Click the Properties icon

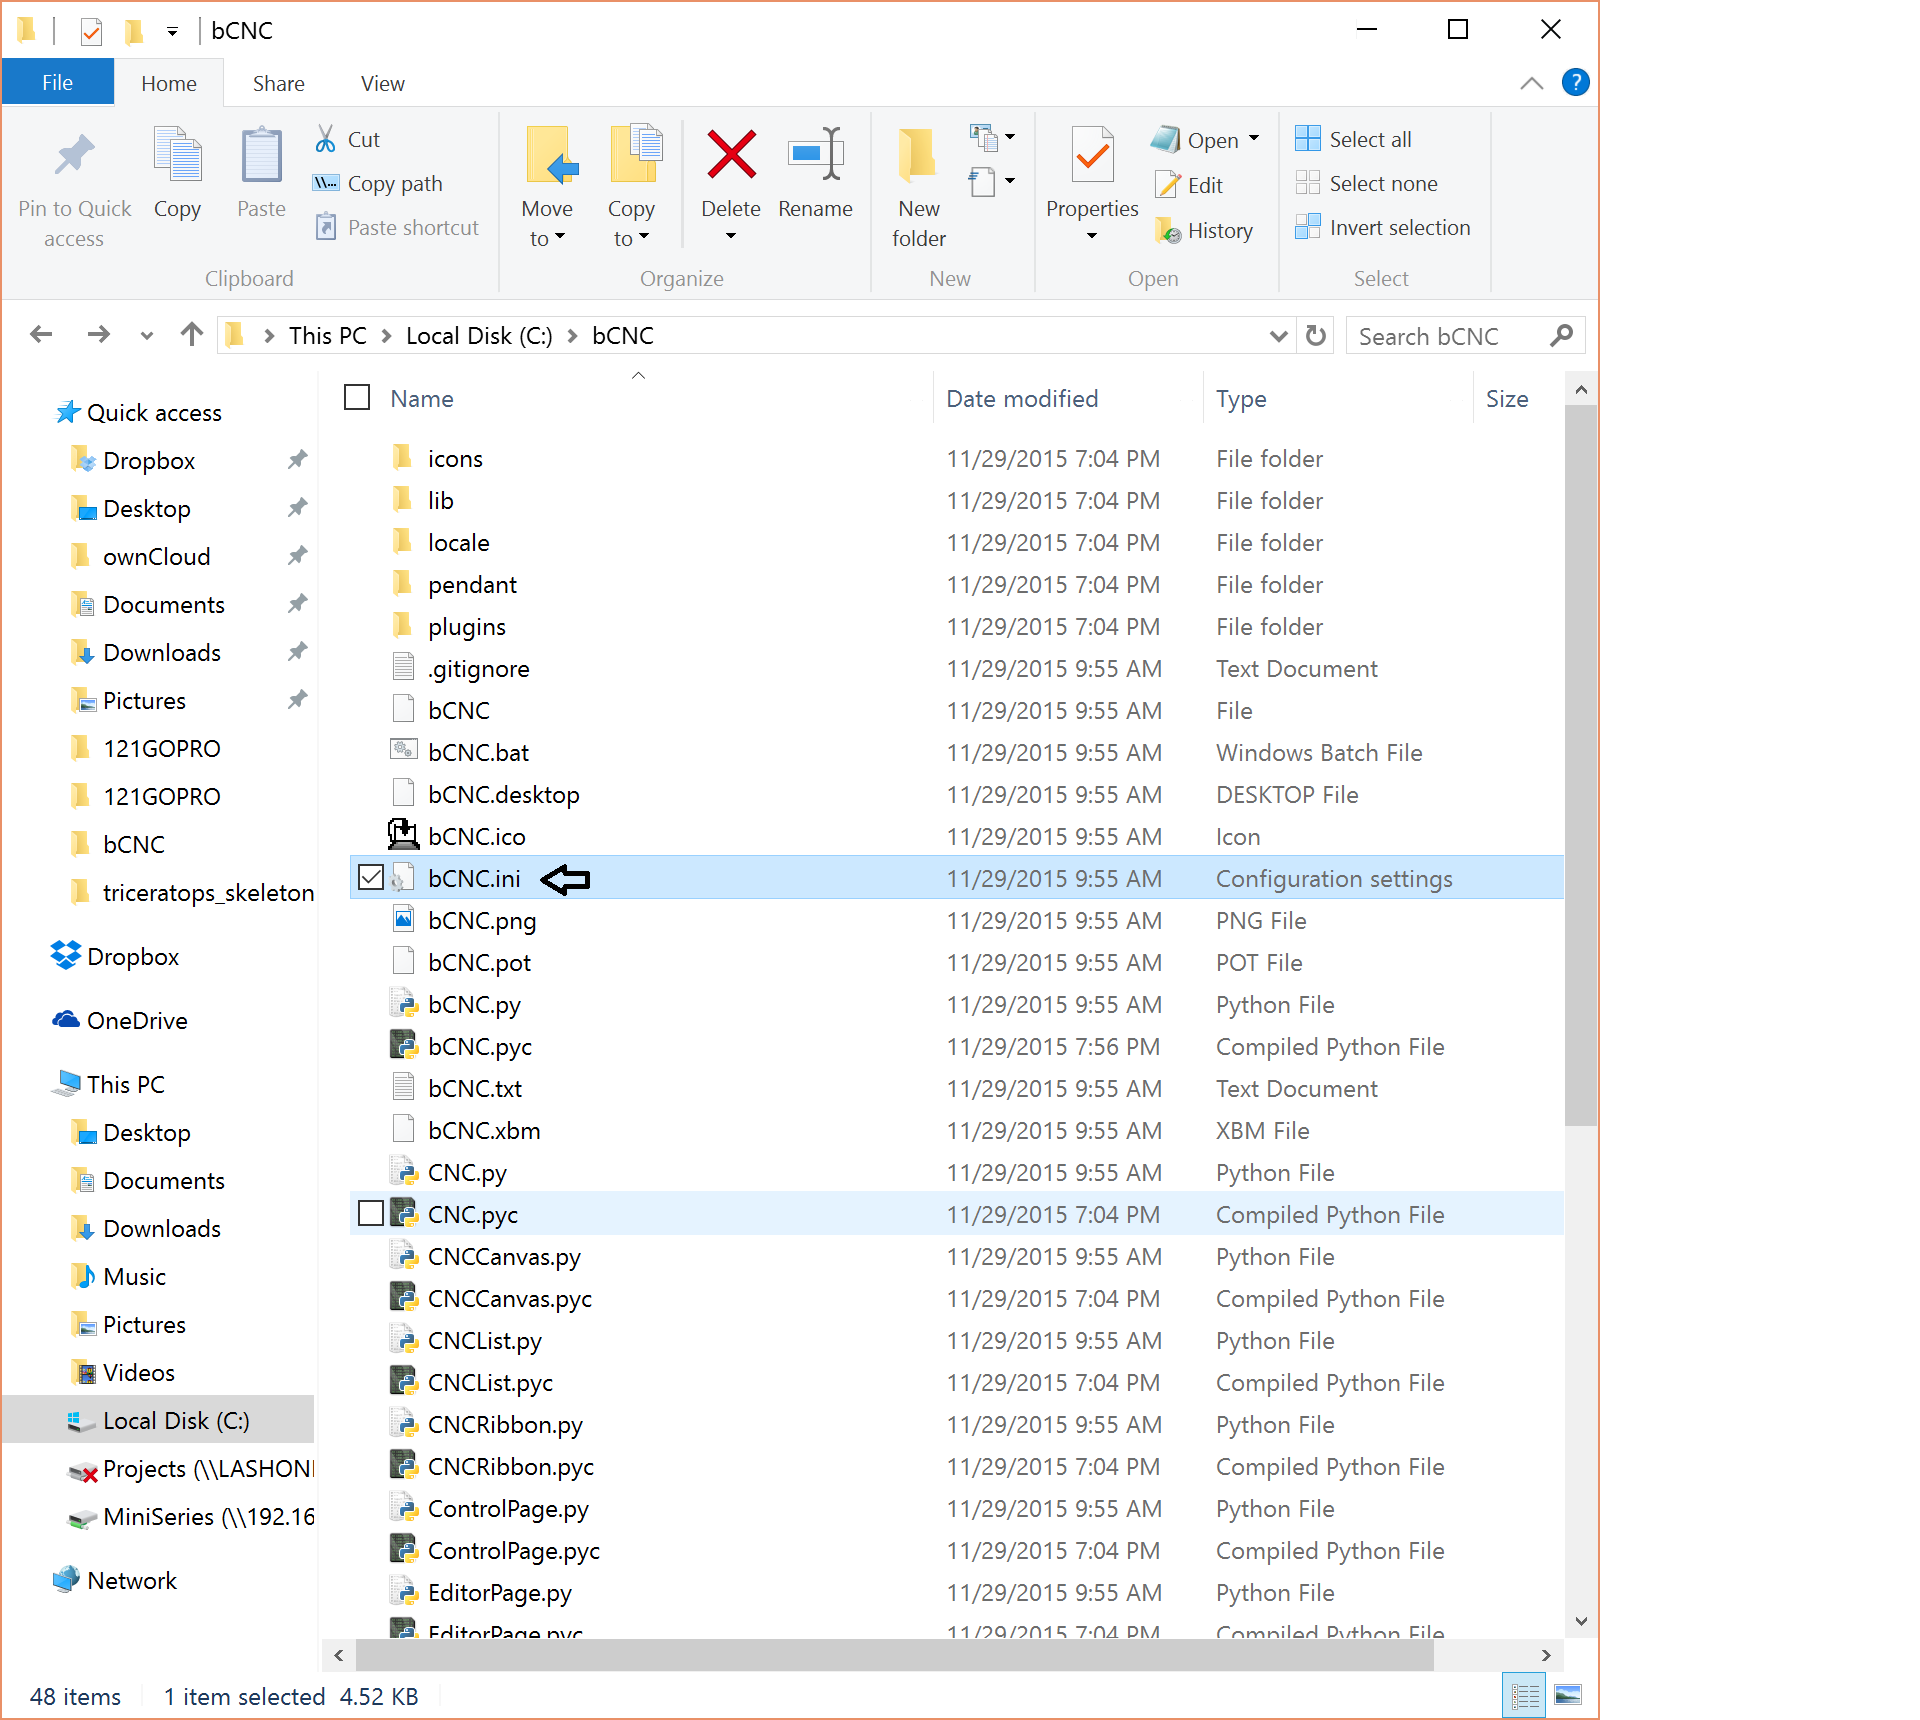[x=1092, y=155]
